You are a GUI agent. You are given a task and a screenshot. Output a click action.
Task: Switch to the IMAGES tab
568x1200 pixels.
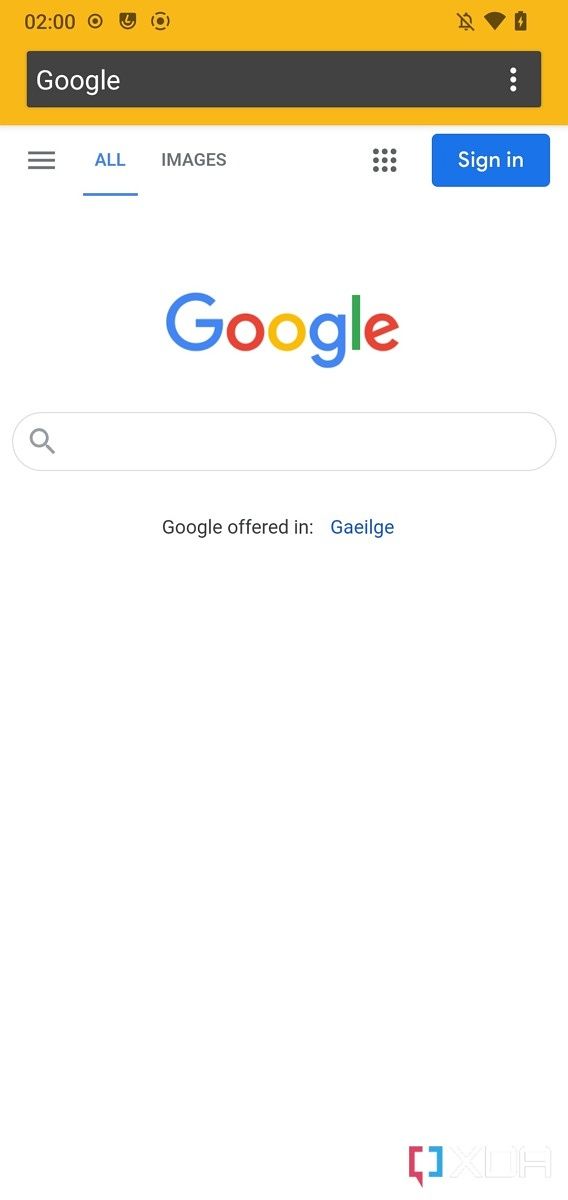click(194, 160)
